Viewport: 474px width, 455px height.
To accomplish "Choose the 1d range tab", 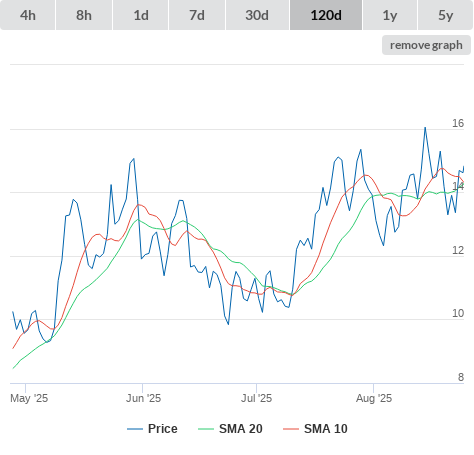I will (141, 15).
